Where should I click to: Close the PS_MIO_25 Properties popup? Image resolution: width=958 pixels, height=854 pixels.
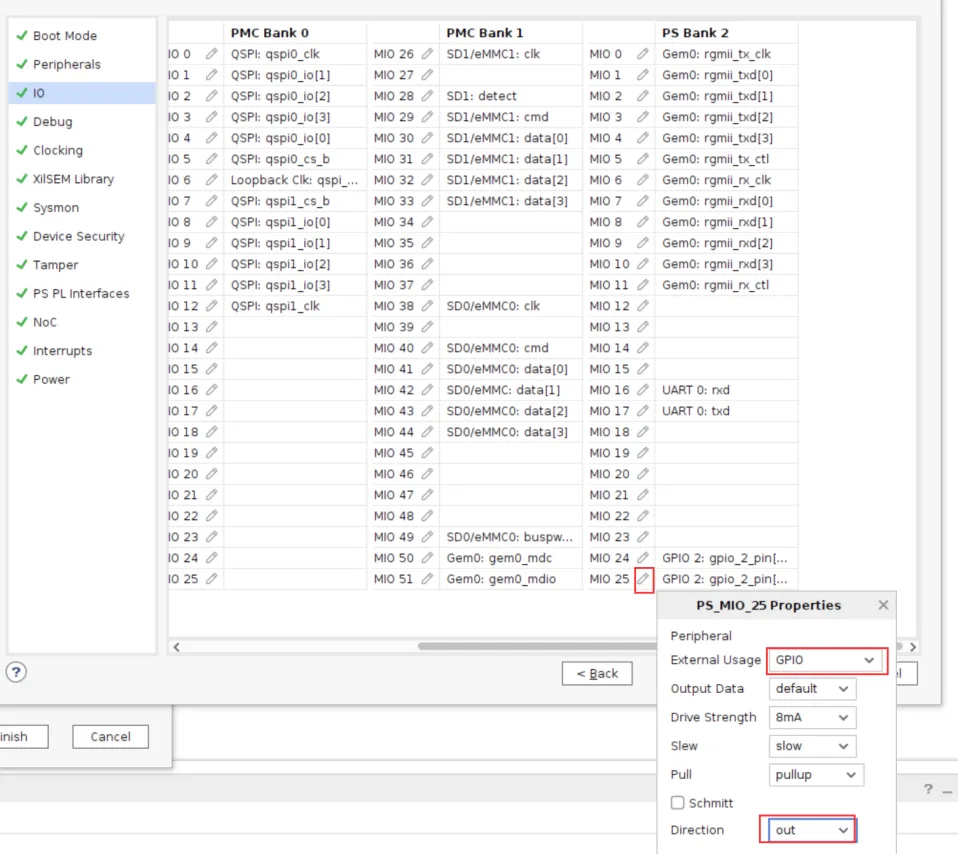tap(883, 605)
